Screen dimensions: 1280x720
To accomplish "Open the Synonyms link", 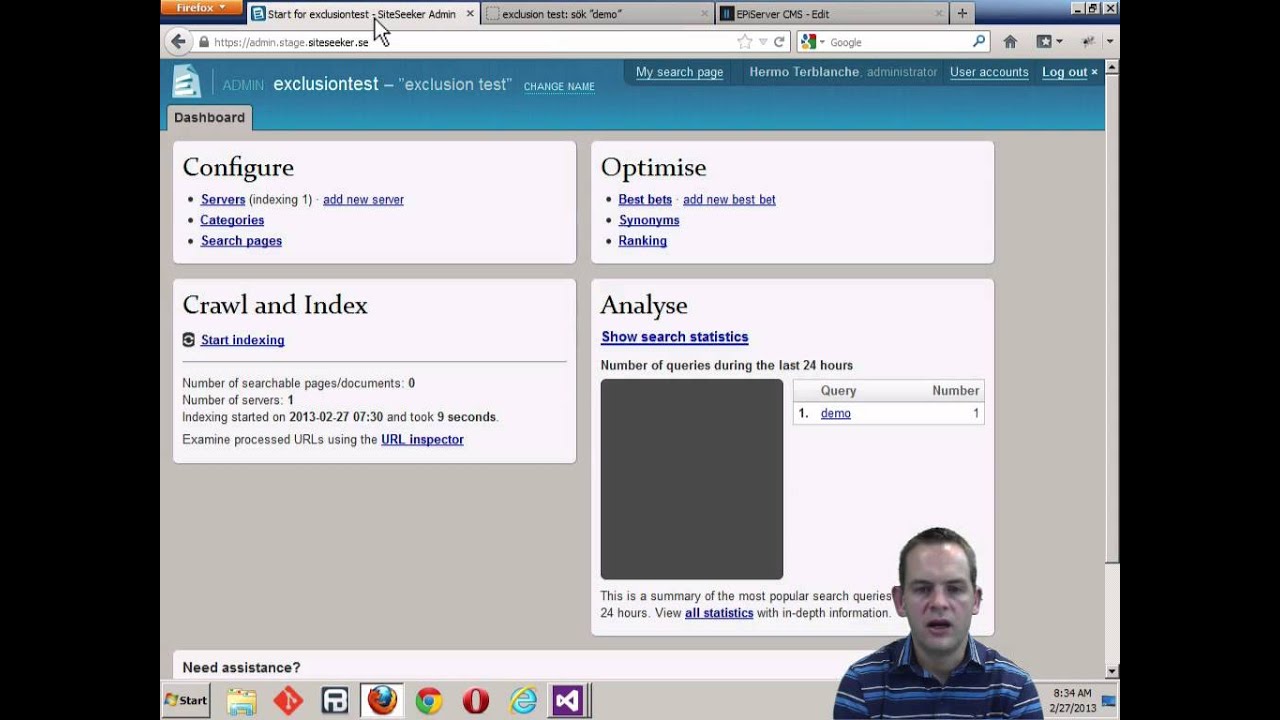I will click(649, 220).
